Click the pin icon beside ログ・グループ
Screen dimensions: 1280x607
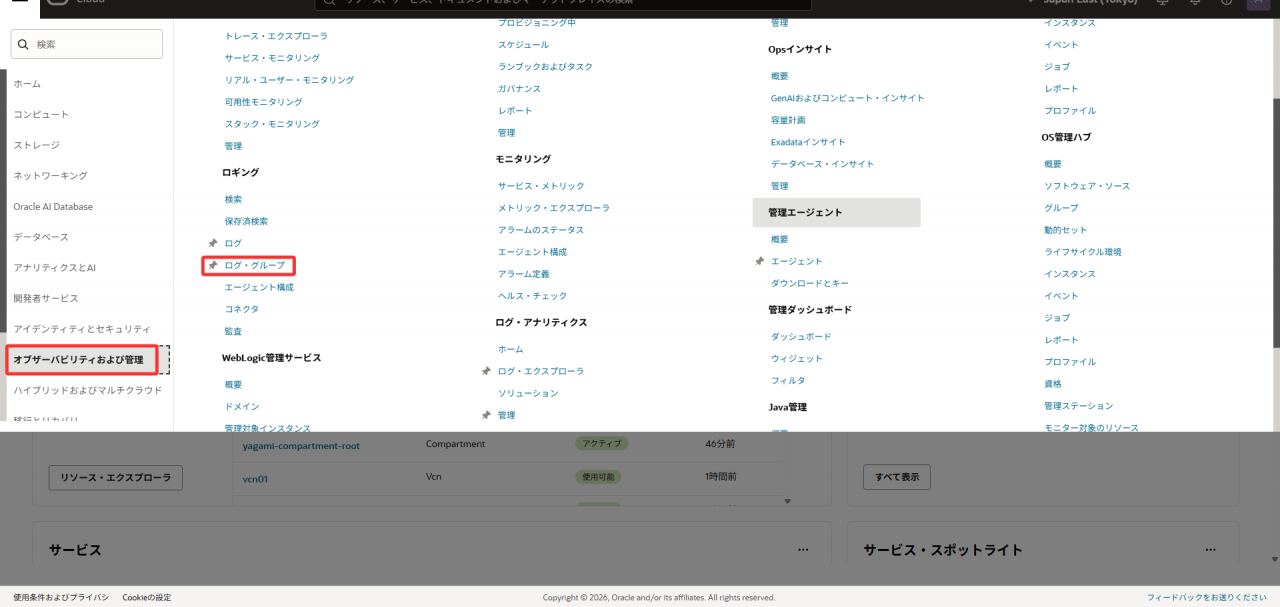212,265
